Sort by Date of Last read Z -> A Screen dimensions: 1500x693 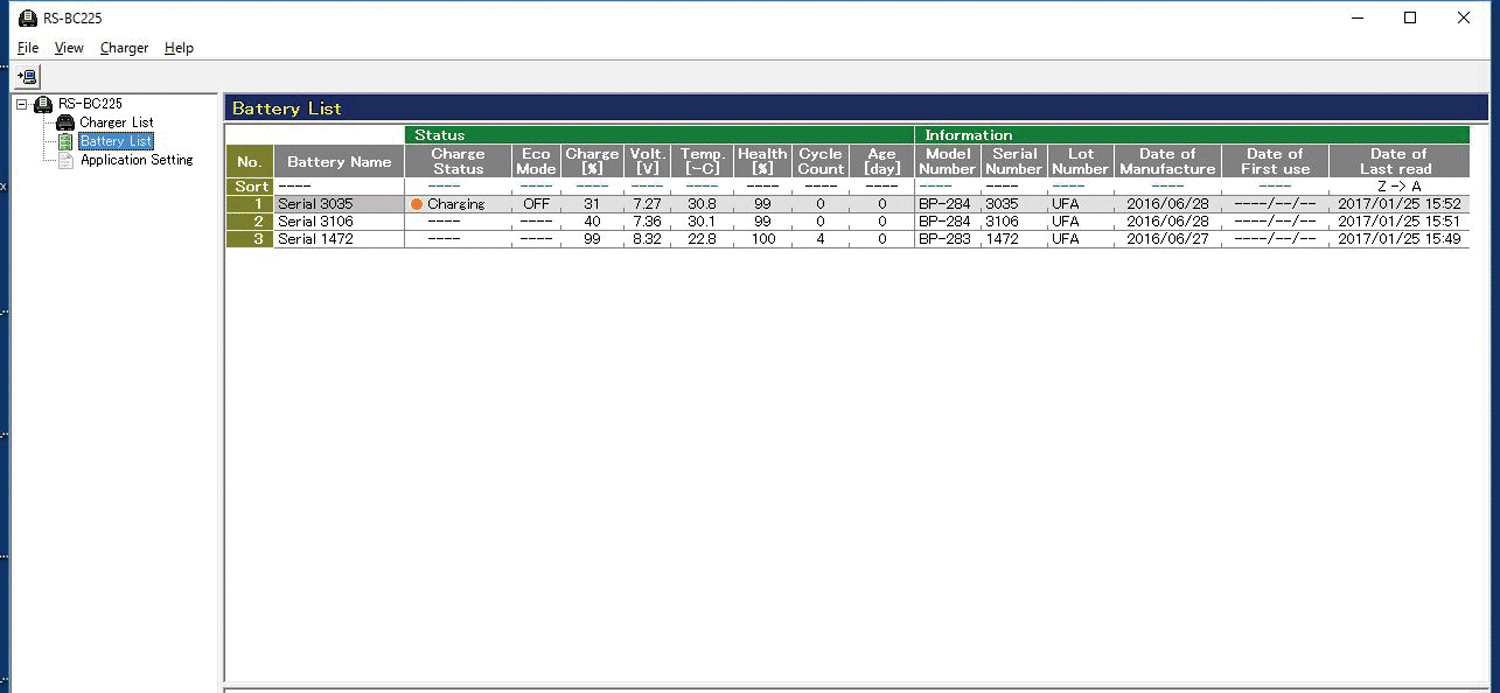pyautogui.click(x=1398, y=186)
